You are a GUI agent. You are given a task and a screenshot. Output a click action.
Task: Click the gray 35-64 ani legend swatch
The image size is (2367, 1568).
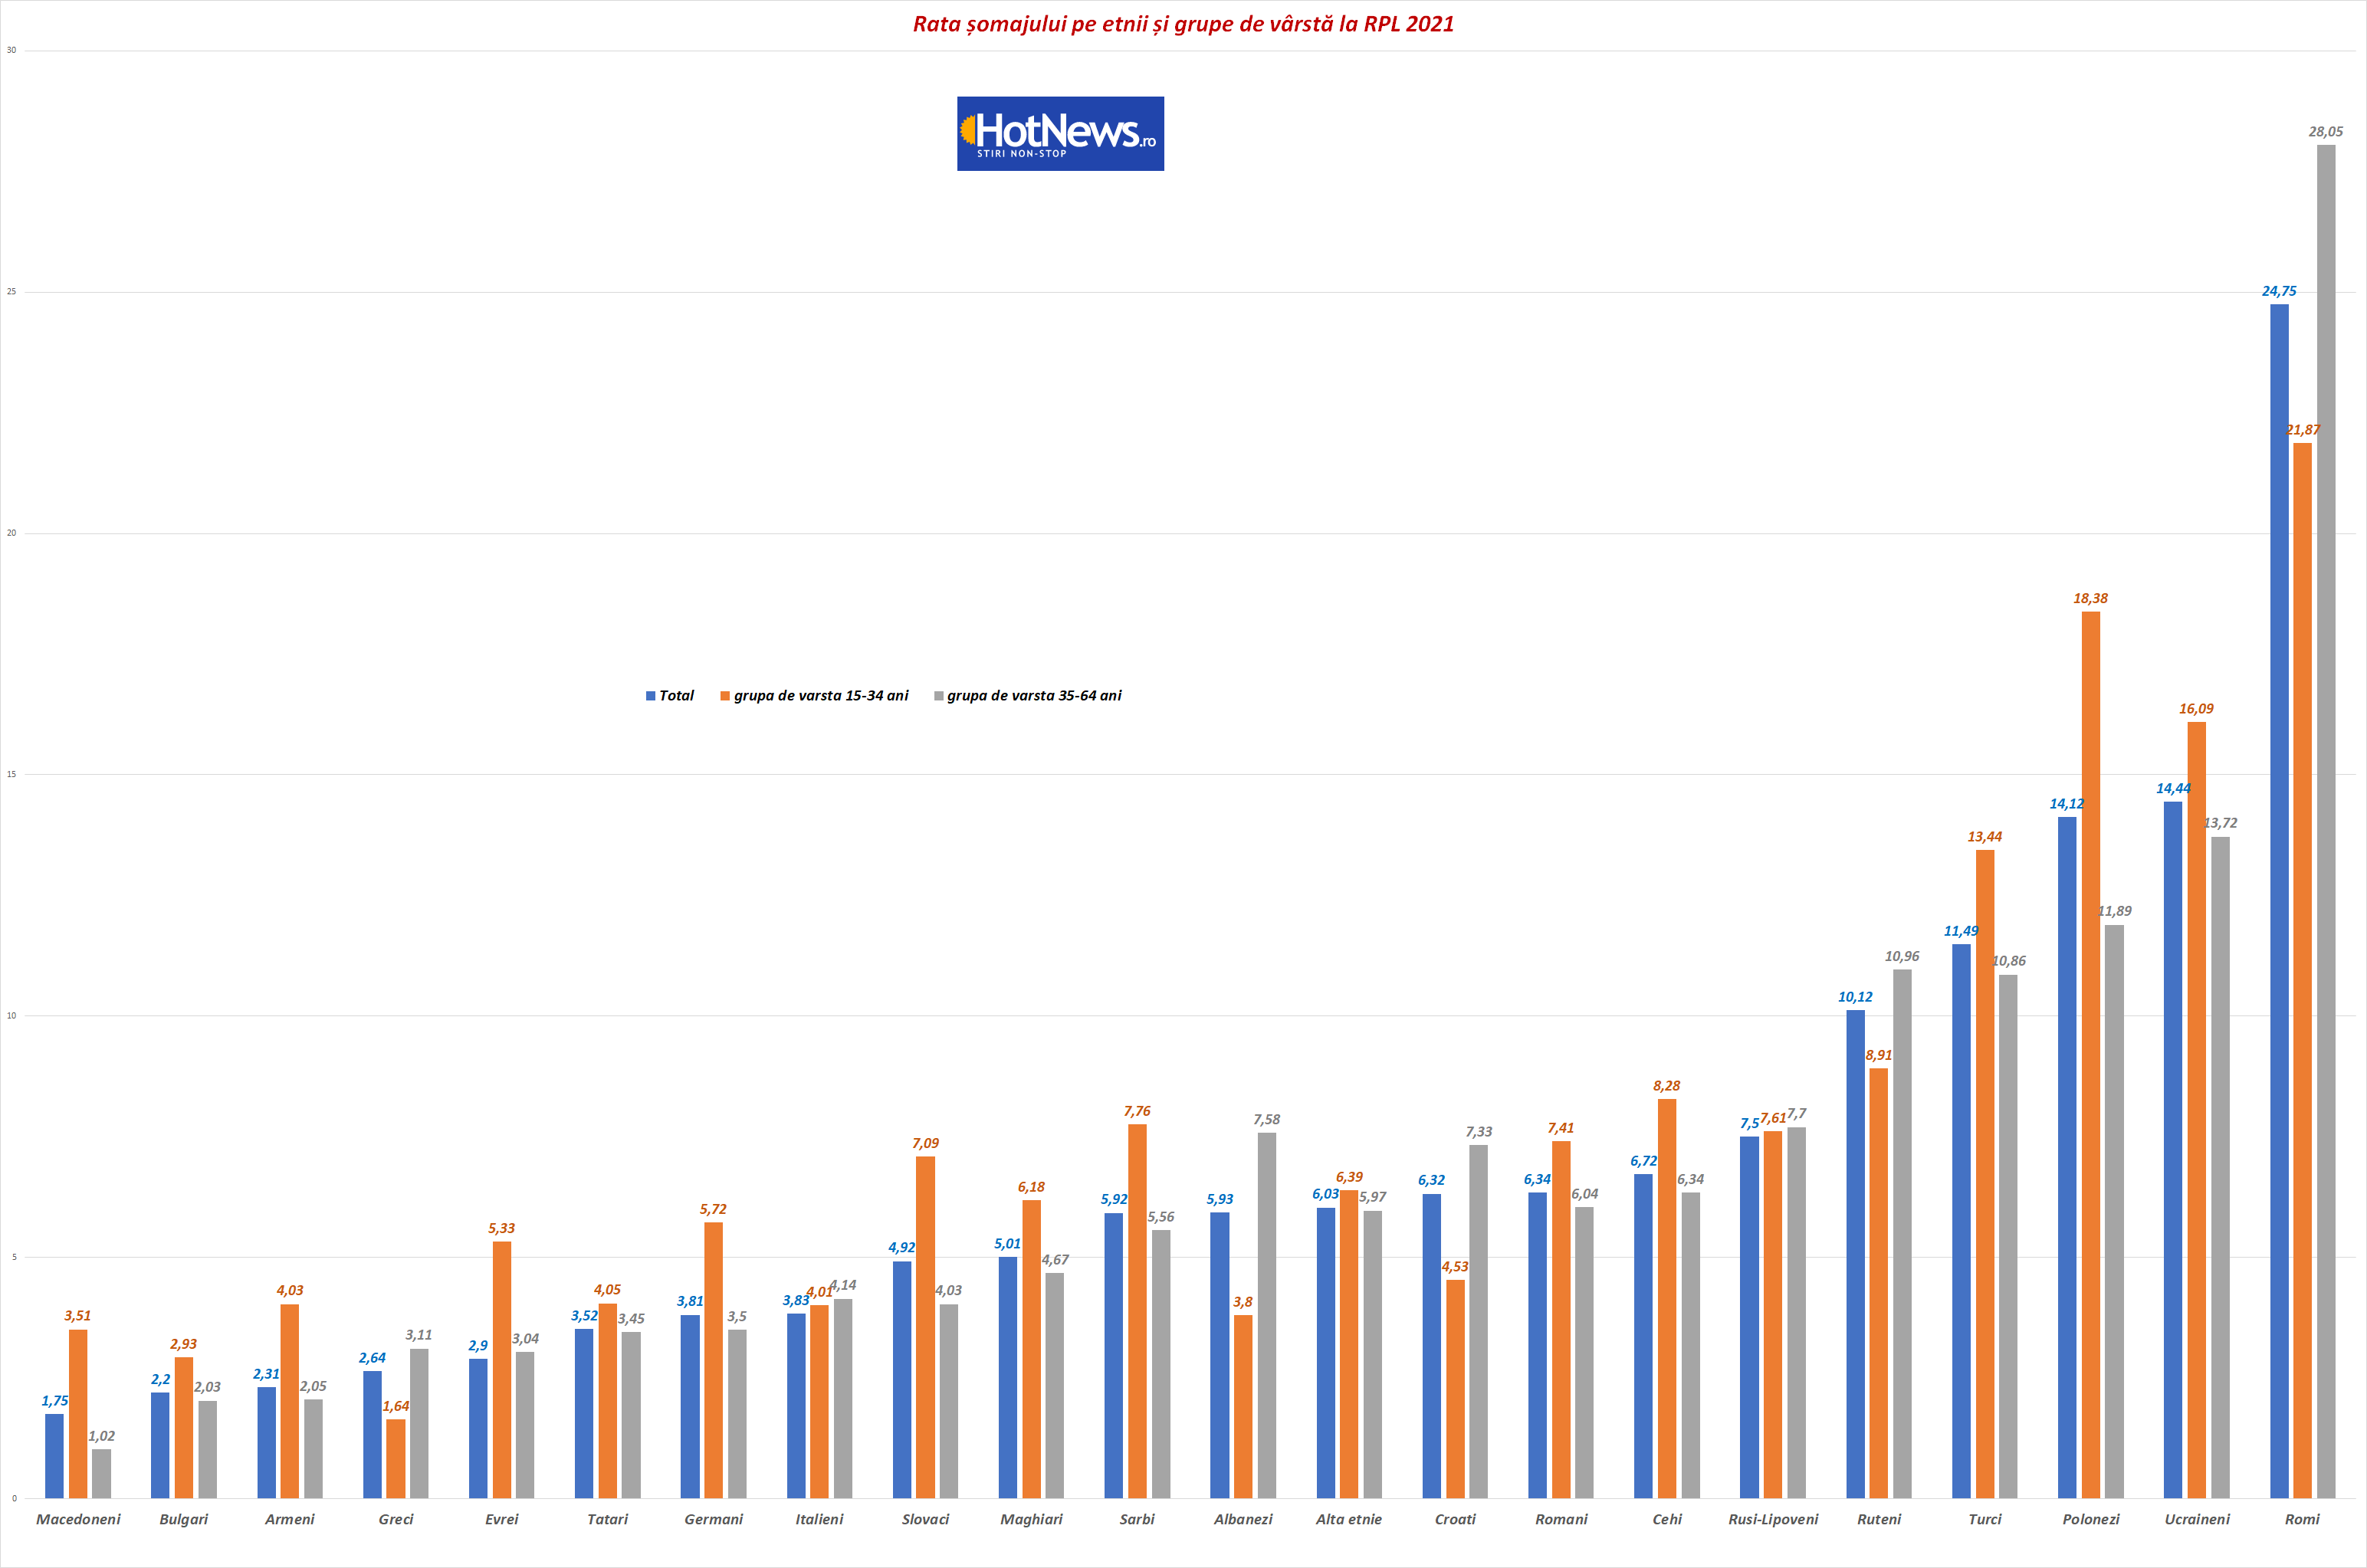tap(938, 696)
